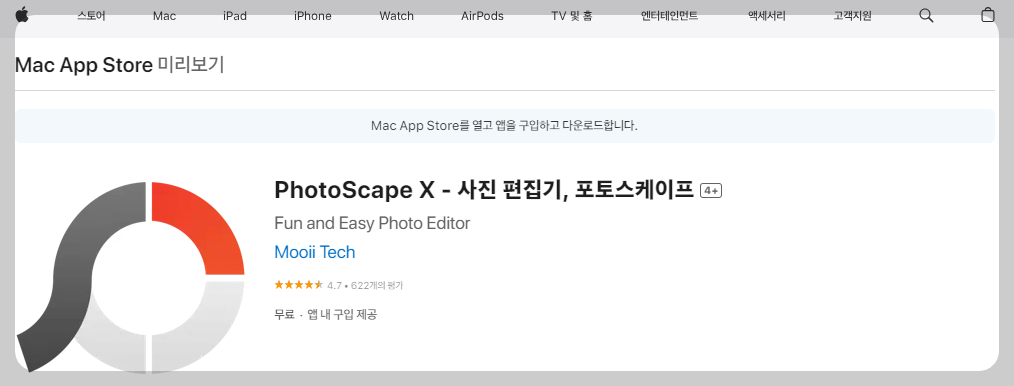Open the 고객지원 menu
The height and width of the screenshot is (386, 1014).
pos(852,16)
